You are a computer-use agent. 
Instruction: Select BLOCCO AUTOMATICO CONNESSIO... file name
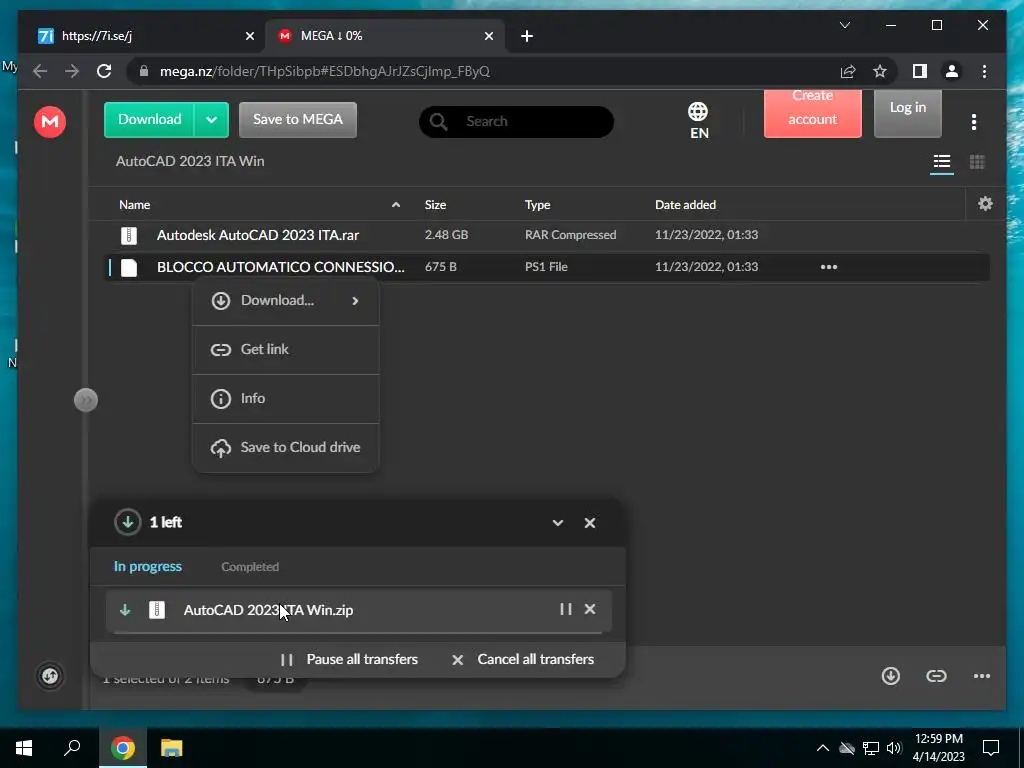(281, 267)
